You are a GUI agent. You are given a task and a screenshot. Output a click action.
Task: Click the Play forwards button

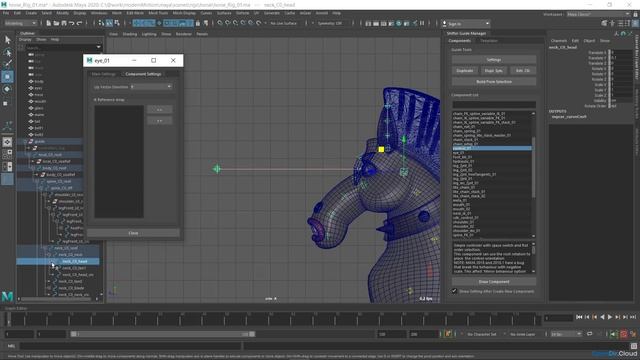tap(610, 317)
